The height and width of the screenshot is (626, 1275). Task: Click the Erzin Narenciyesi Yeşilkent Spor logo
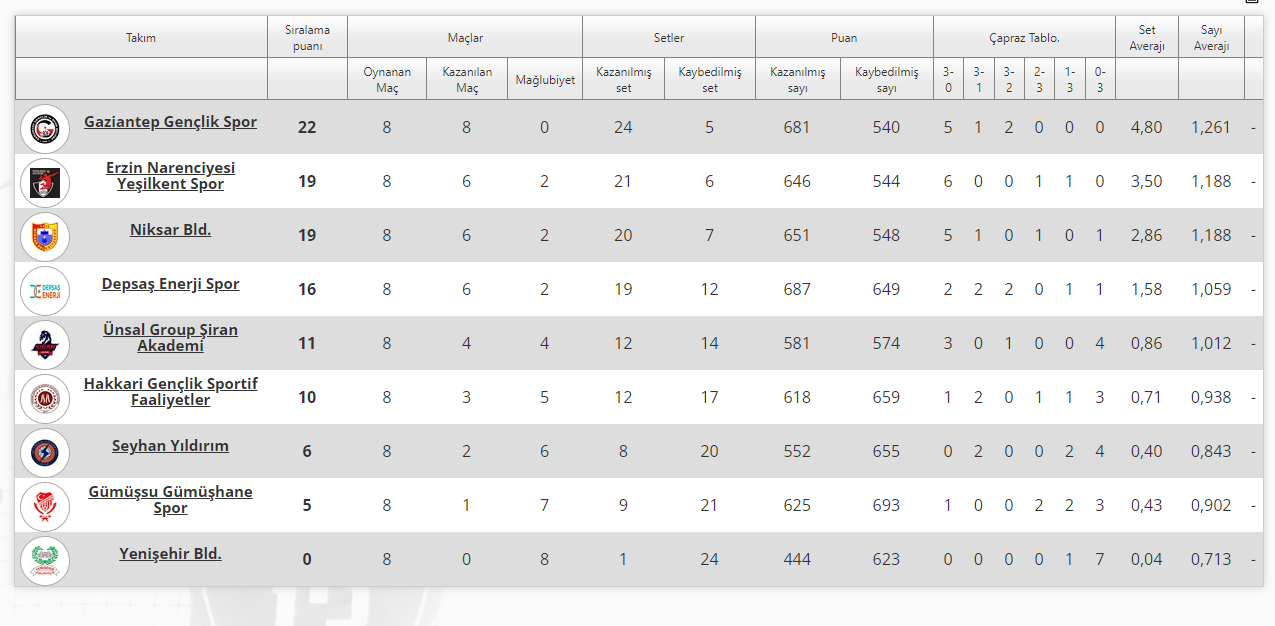pos(45,182)
